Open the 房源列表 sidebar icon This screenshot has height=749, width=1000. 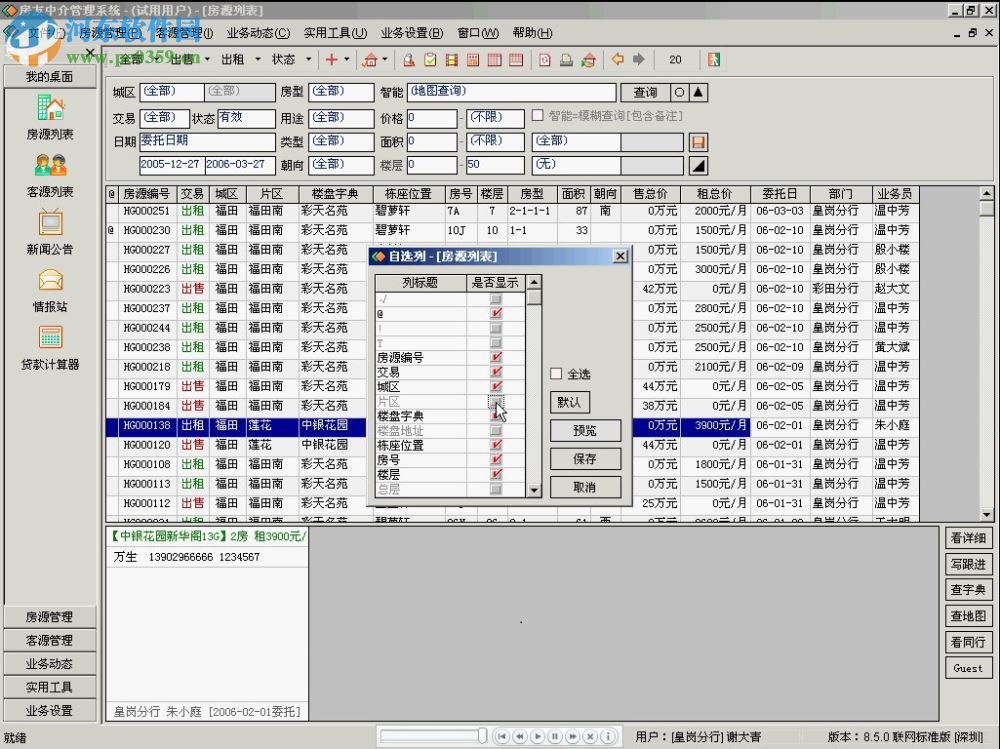[50, 108]
